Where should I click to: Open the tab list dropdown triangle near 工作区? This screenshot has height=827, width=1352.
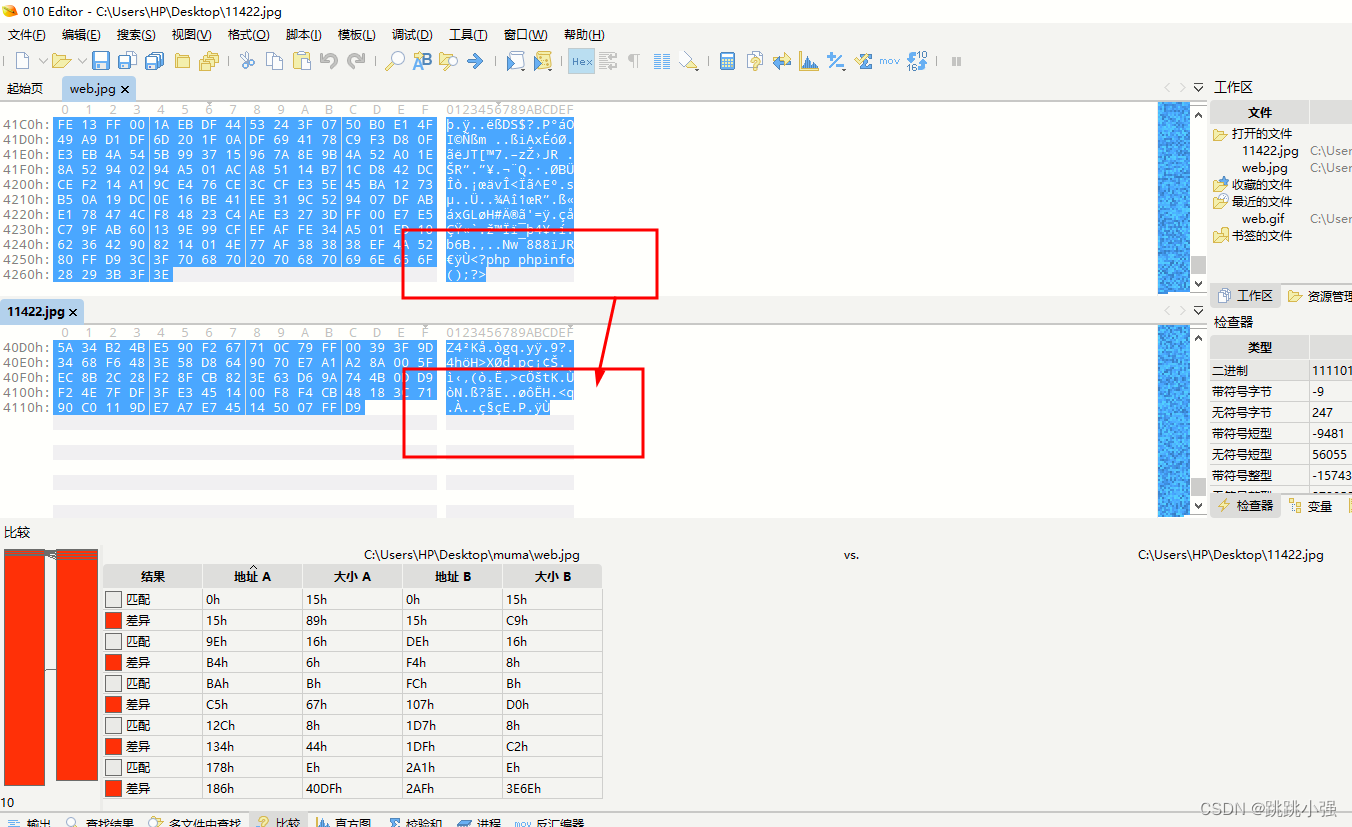point(1199,88)
